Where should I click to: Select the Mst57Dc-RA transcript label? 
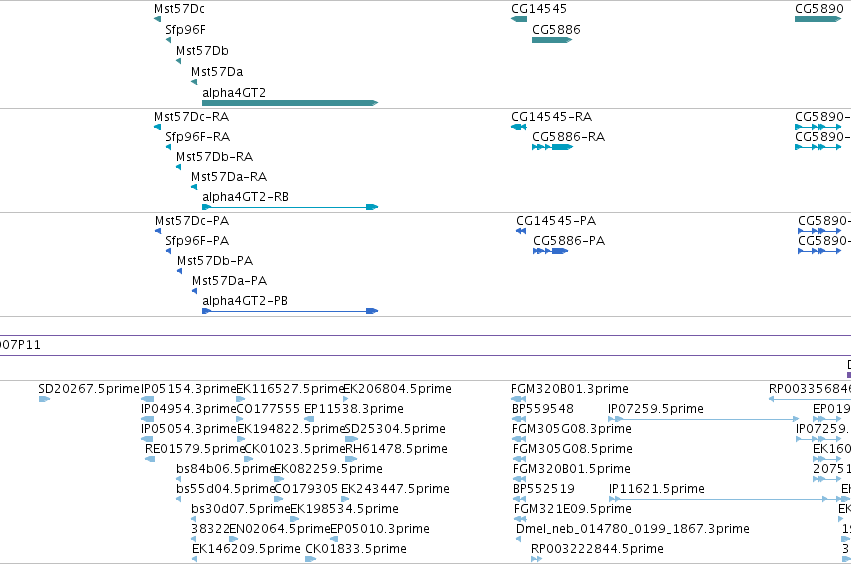[x=191, y=117]
